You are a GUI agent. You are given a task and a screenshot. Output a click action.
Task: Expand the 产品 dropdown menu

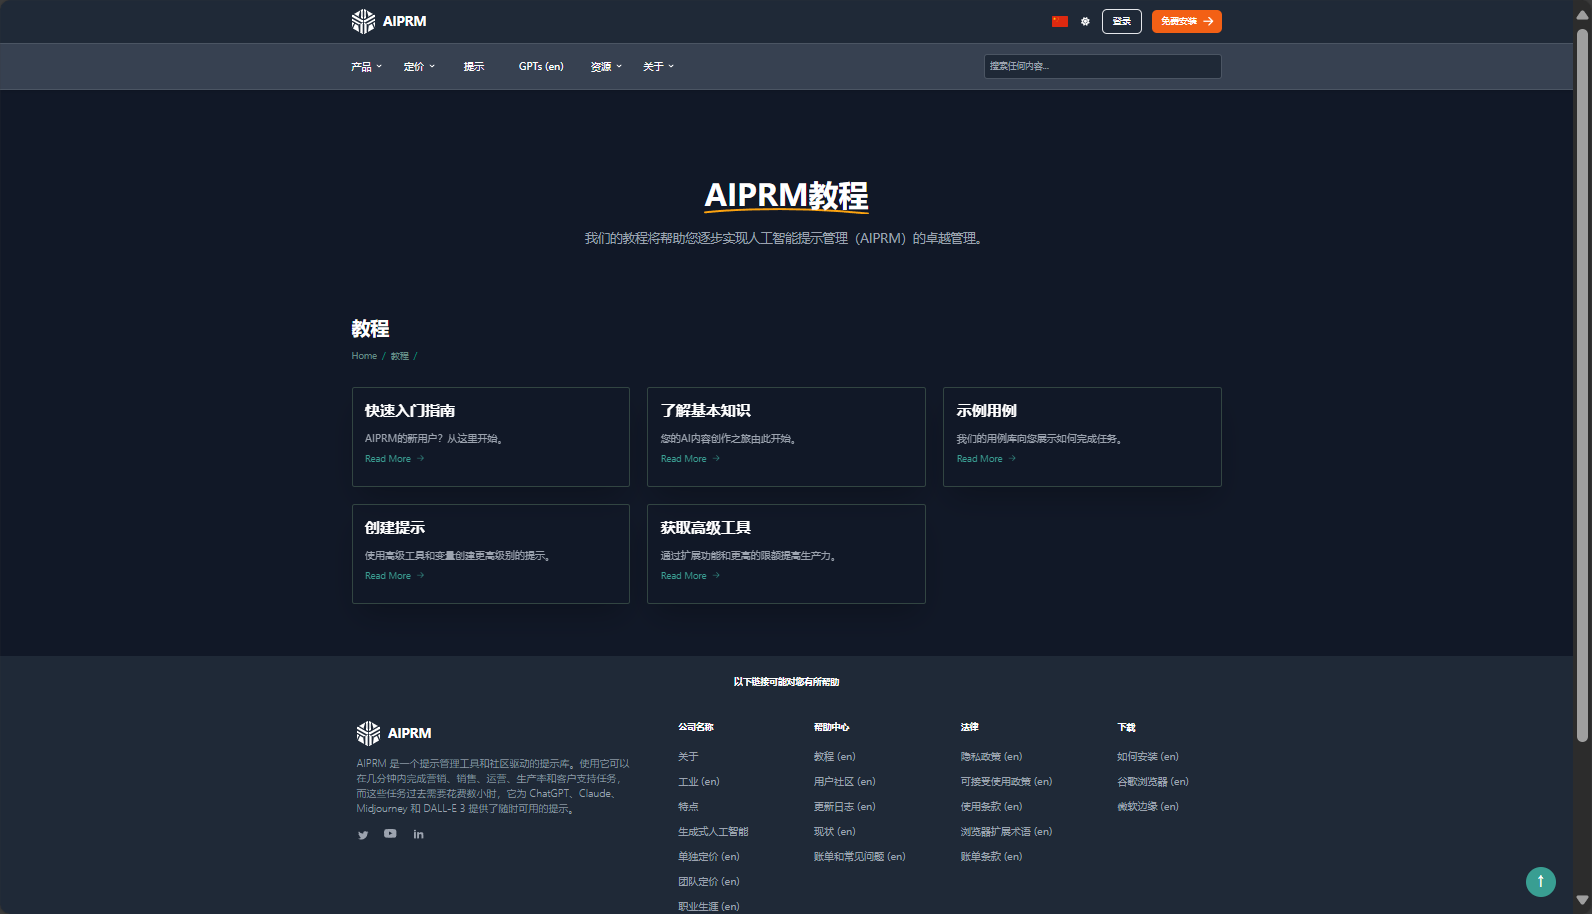click(366, 67)
